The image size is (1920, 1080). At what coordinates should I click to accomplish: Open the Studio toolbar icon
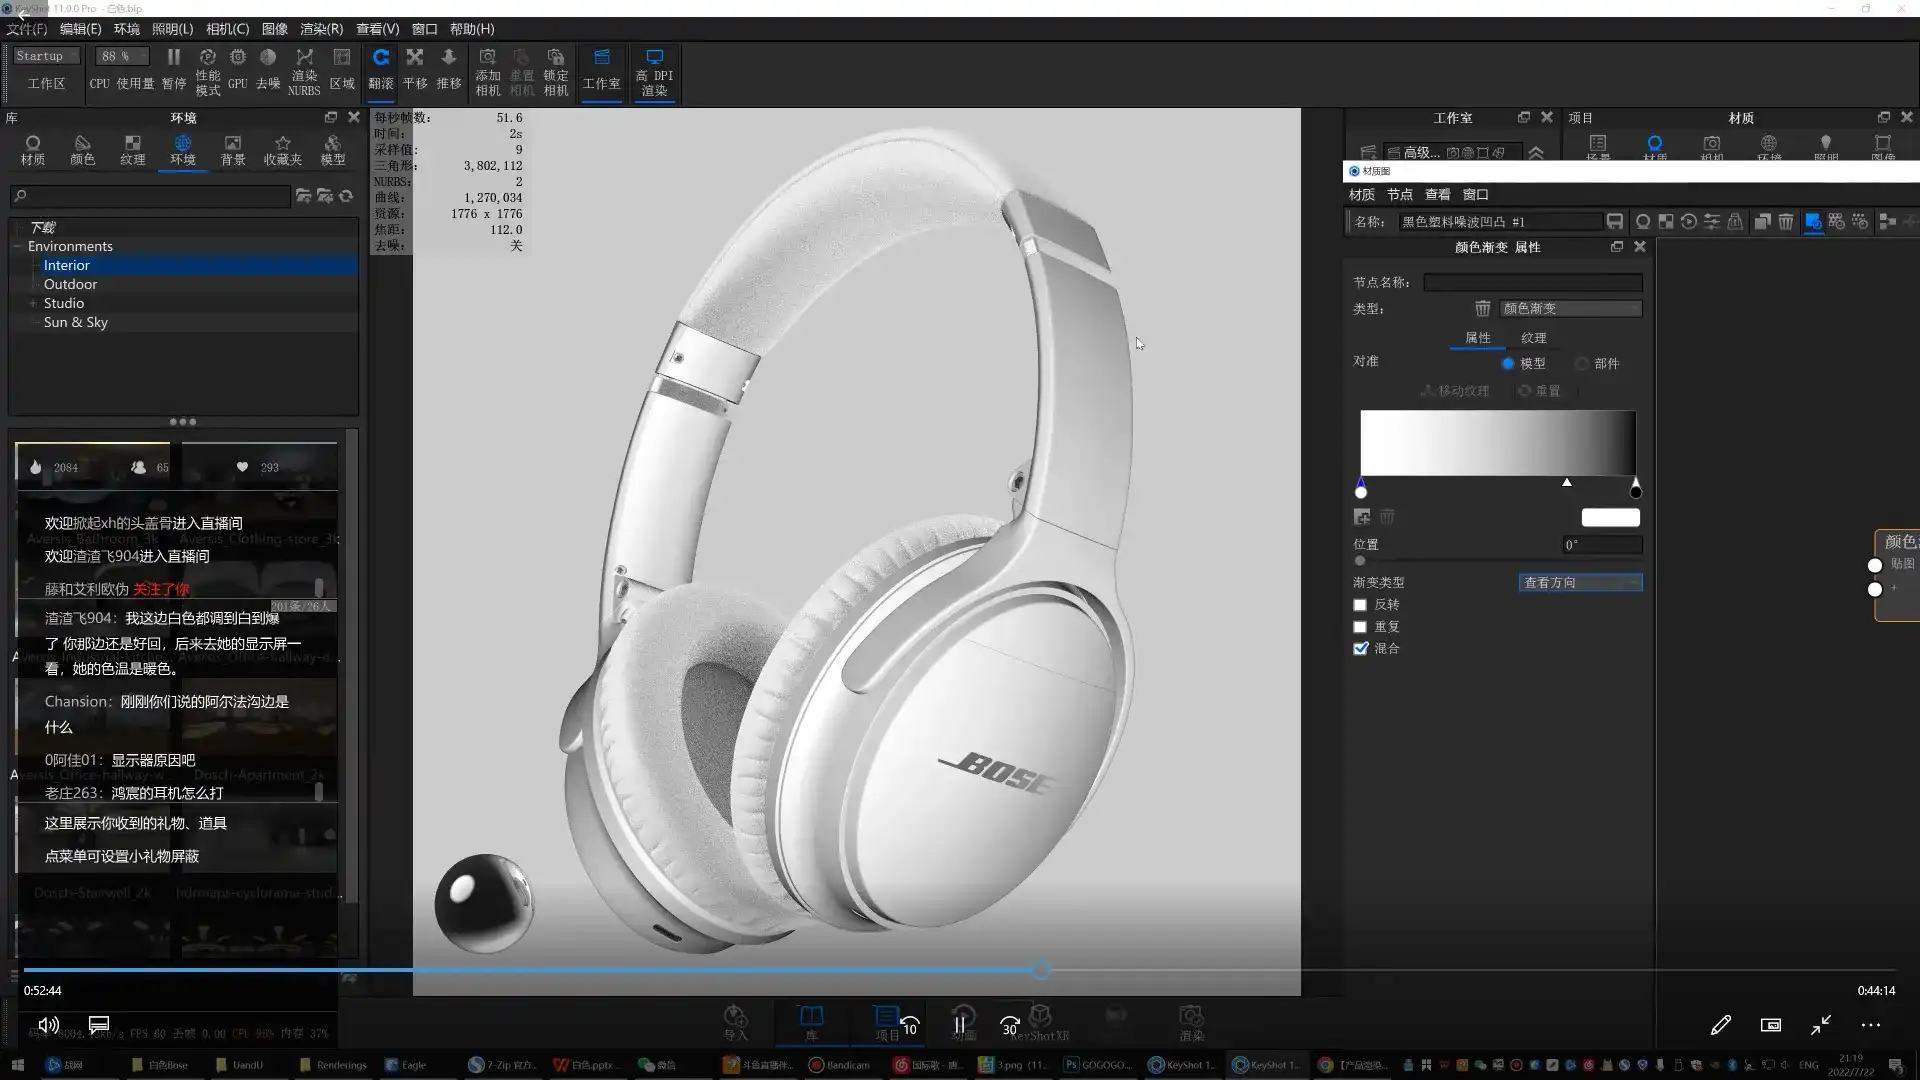(x=601, y=58)
